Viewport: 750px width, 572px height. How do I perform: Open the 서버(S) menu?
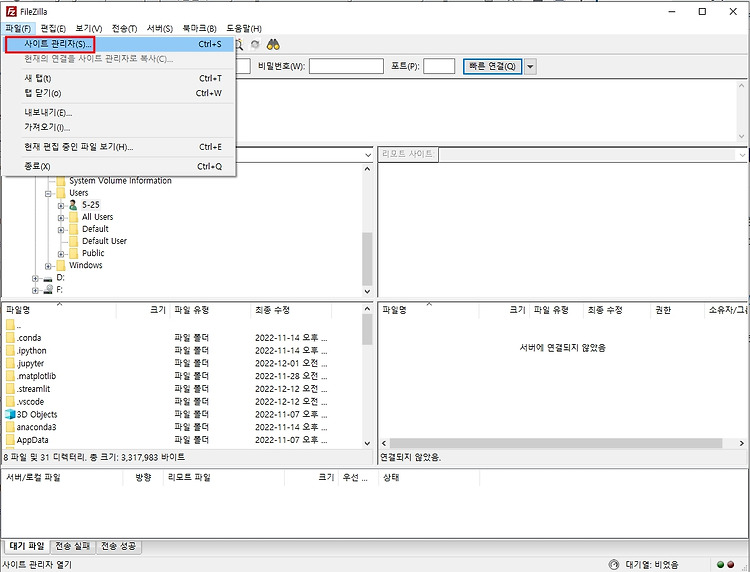point(160,29)
